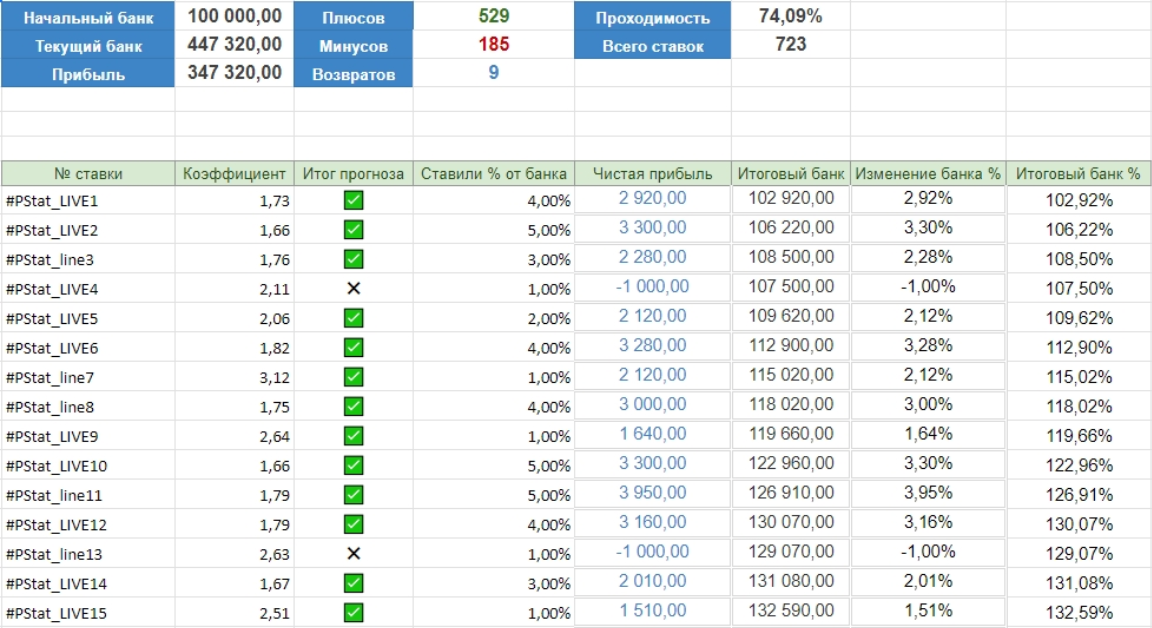Select the 'Чистая прибыль' column header
Image resolution: width=1152 pixels, height=628 pixels.
652,174
